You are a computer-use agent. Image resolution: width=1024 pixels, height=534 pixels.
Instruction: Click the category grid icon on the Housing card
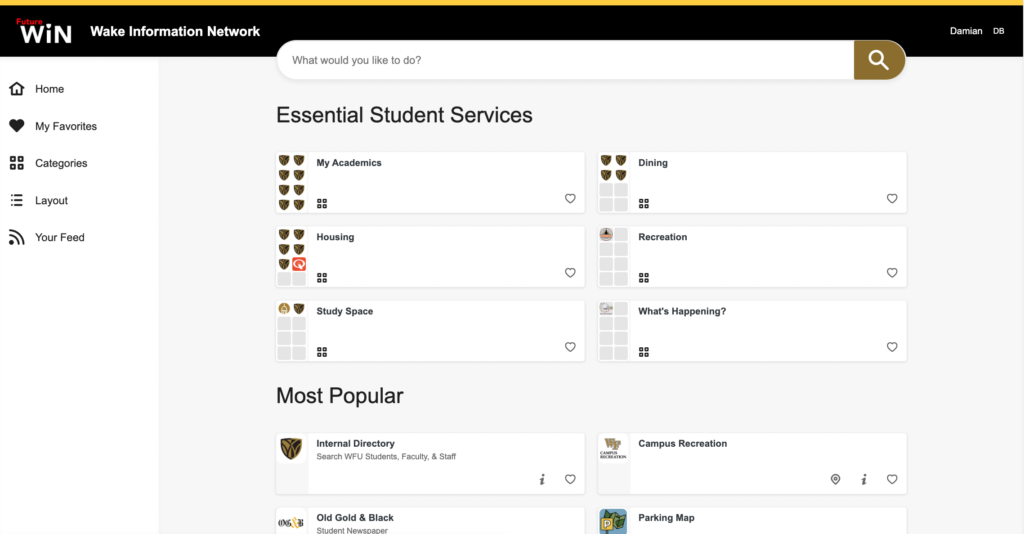pos(322,278)
